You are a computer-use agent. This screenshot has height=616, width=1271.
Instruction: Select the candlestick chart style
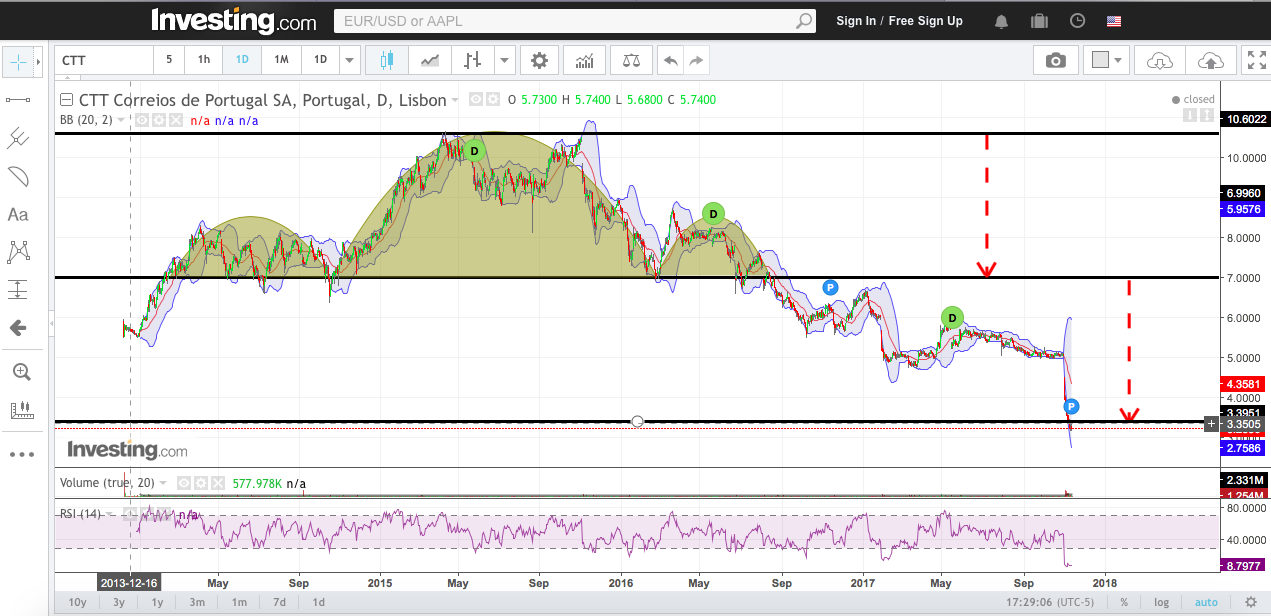[x=386, y=60]
